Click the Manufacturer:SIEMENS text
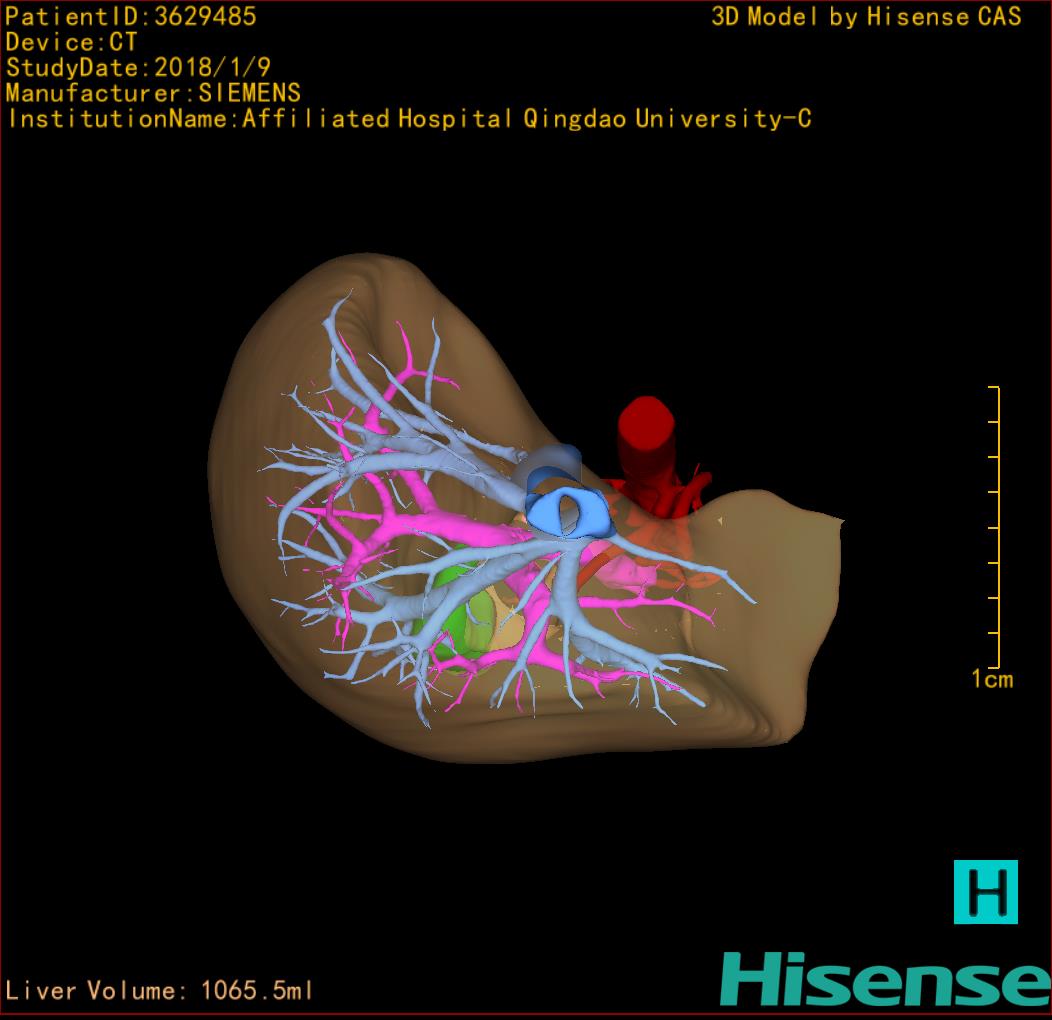 pos(153,93)
